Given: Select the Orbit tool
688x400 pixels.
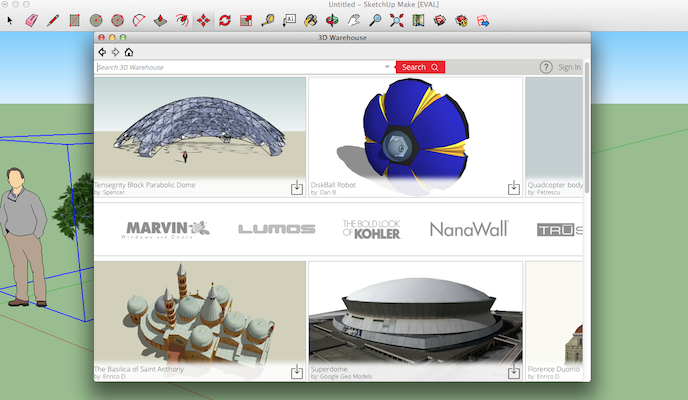Looking at the screenshot, I should (332, 20).
